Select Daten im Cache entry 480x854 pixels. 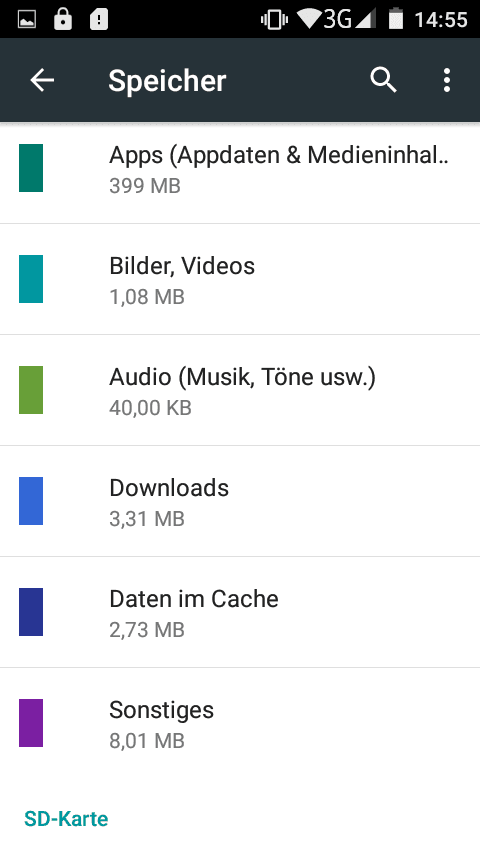pyautogui.click(x=240, y=612)
